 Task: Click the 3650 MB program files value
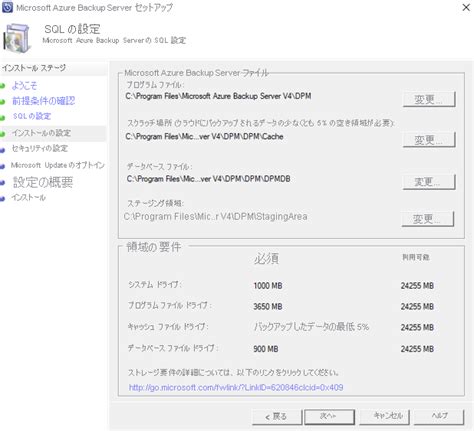[x=268, y=306]
